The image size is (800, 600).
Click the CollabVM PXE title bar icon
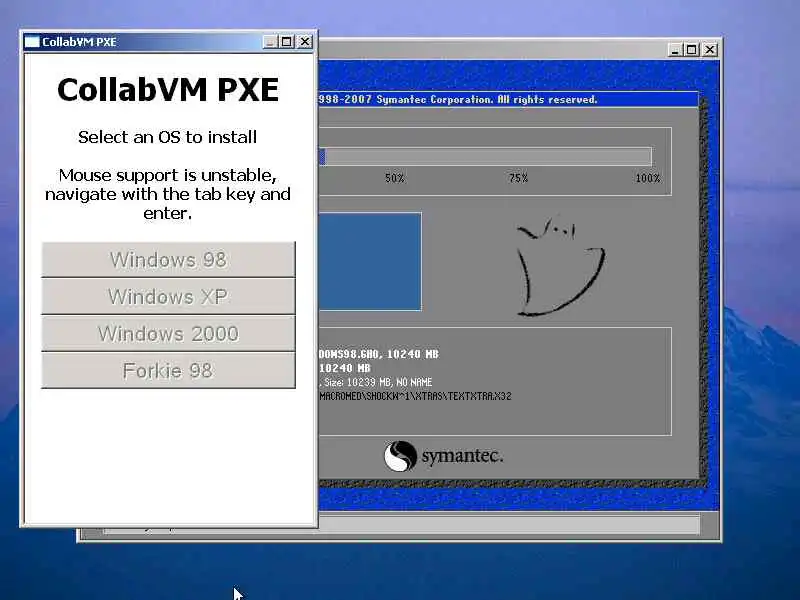(32, 42)
